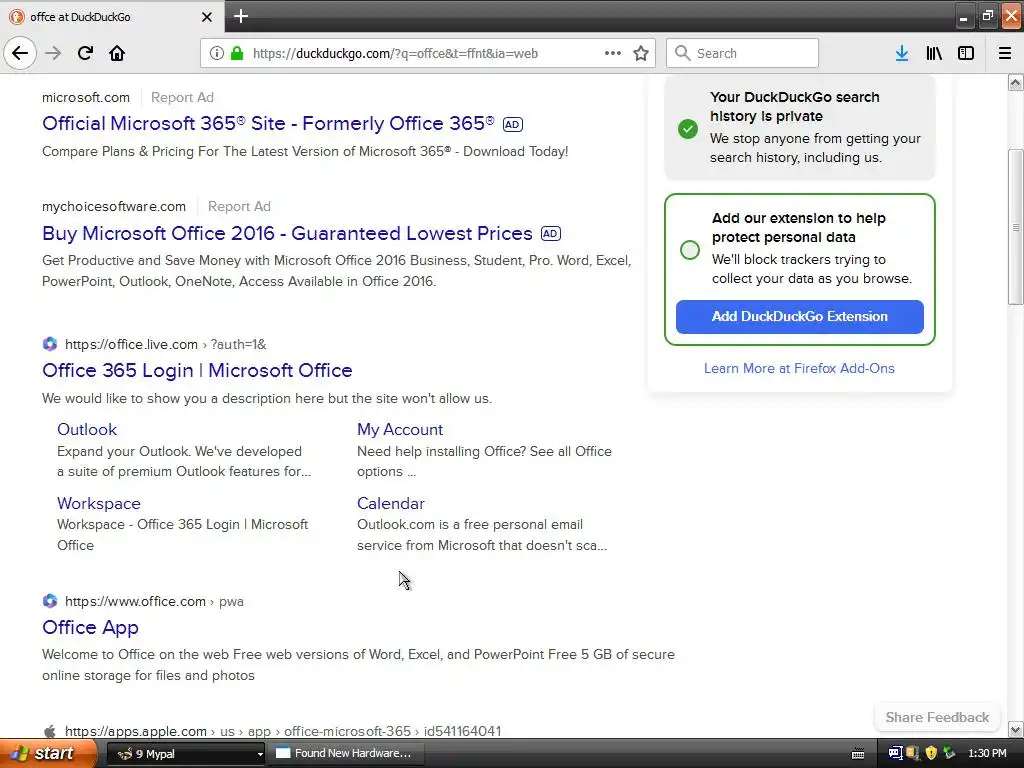Open the https://www.office.com result URL
The height and width of the screenshot is (768, 1024).
tap(154, 601)
